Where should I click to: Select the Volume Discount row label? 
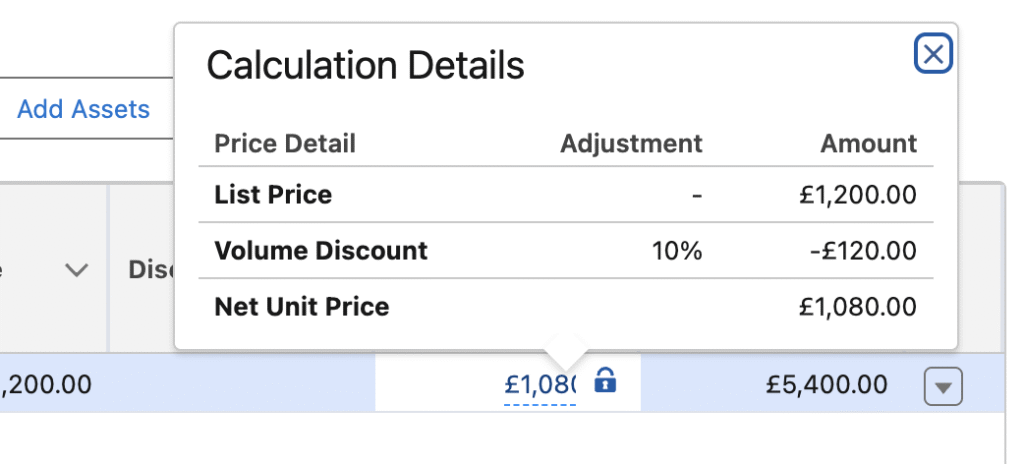pos(321,250)
